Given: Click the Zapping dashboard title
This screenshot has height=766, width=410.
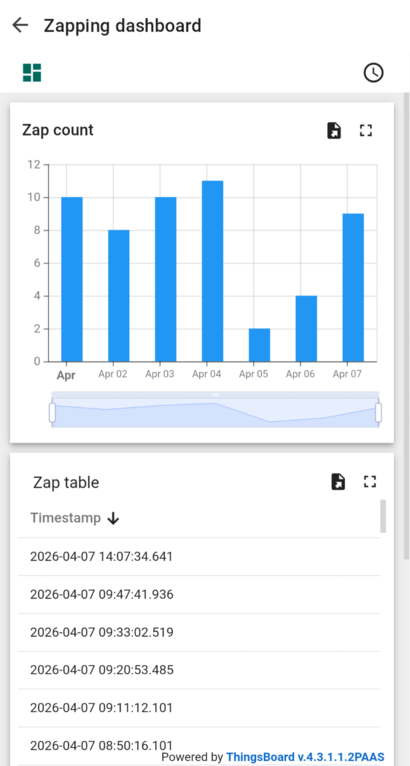Looking at the screenshot, I should point(123,25).
